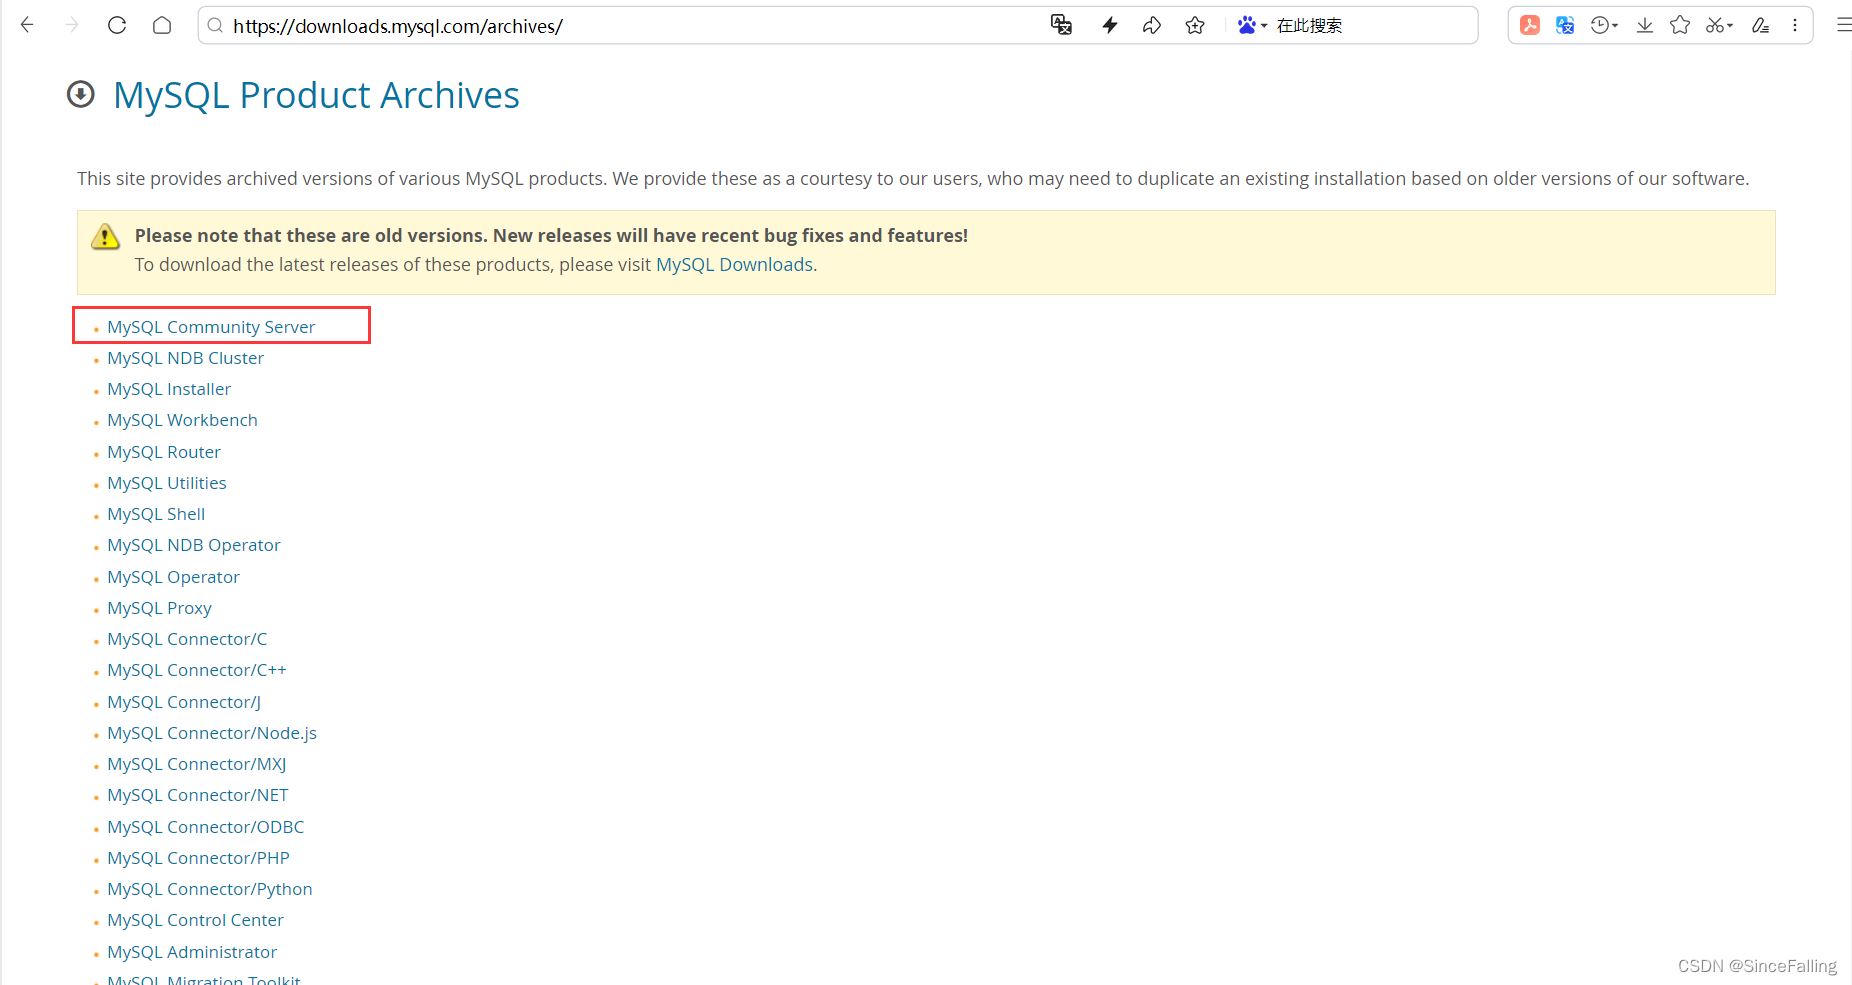Screen dimensions: 1852x985
Task: Open MySQL Connector/NET archive link
Action: [198, 795]
